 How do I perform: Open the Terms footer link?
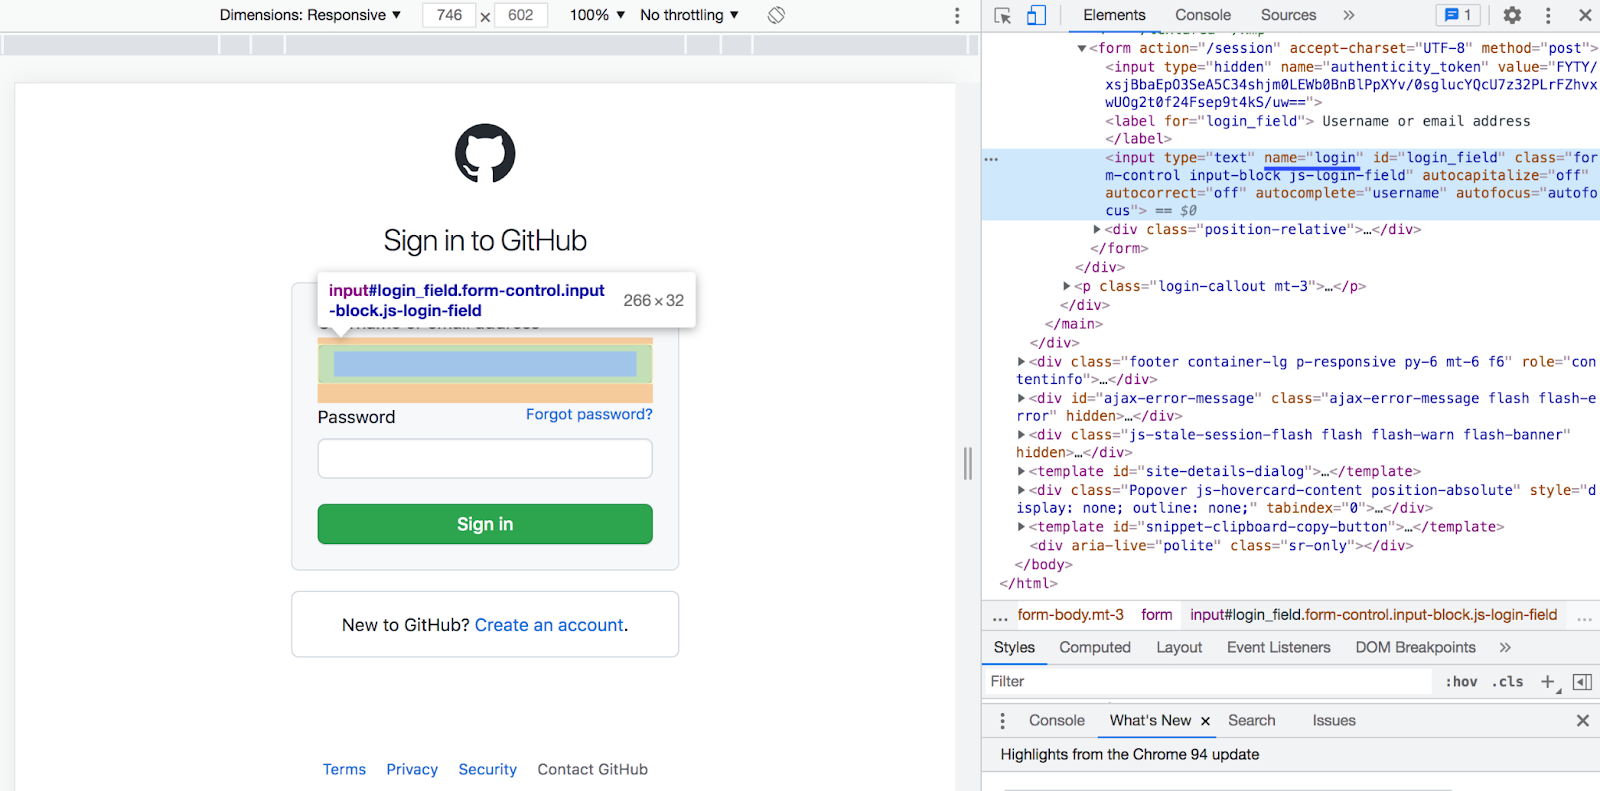click(x=344, y=770)
